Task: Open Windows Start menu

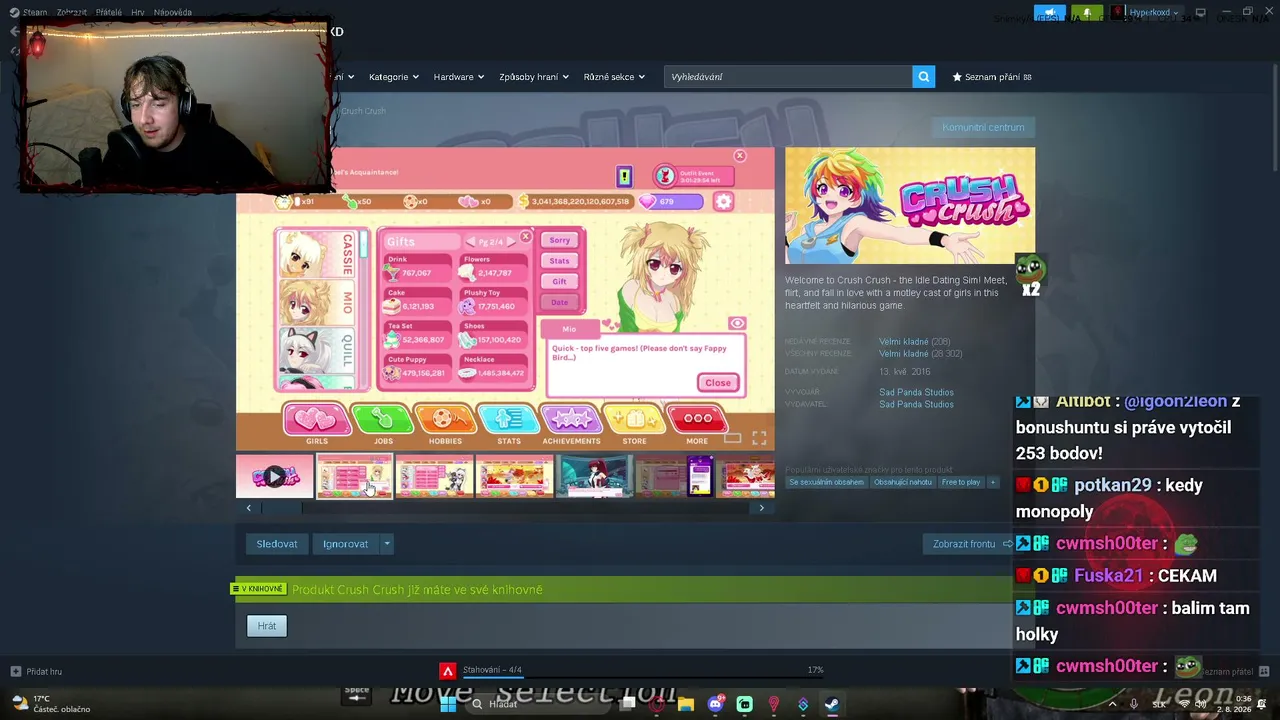Action: point(448,704)
